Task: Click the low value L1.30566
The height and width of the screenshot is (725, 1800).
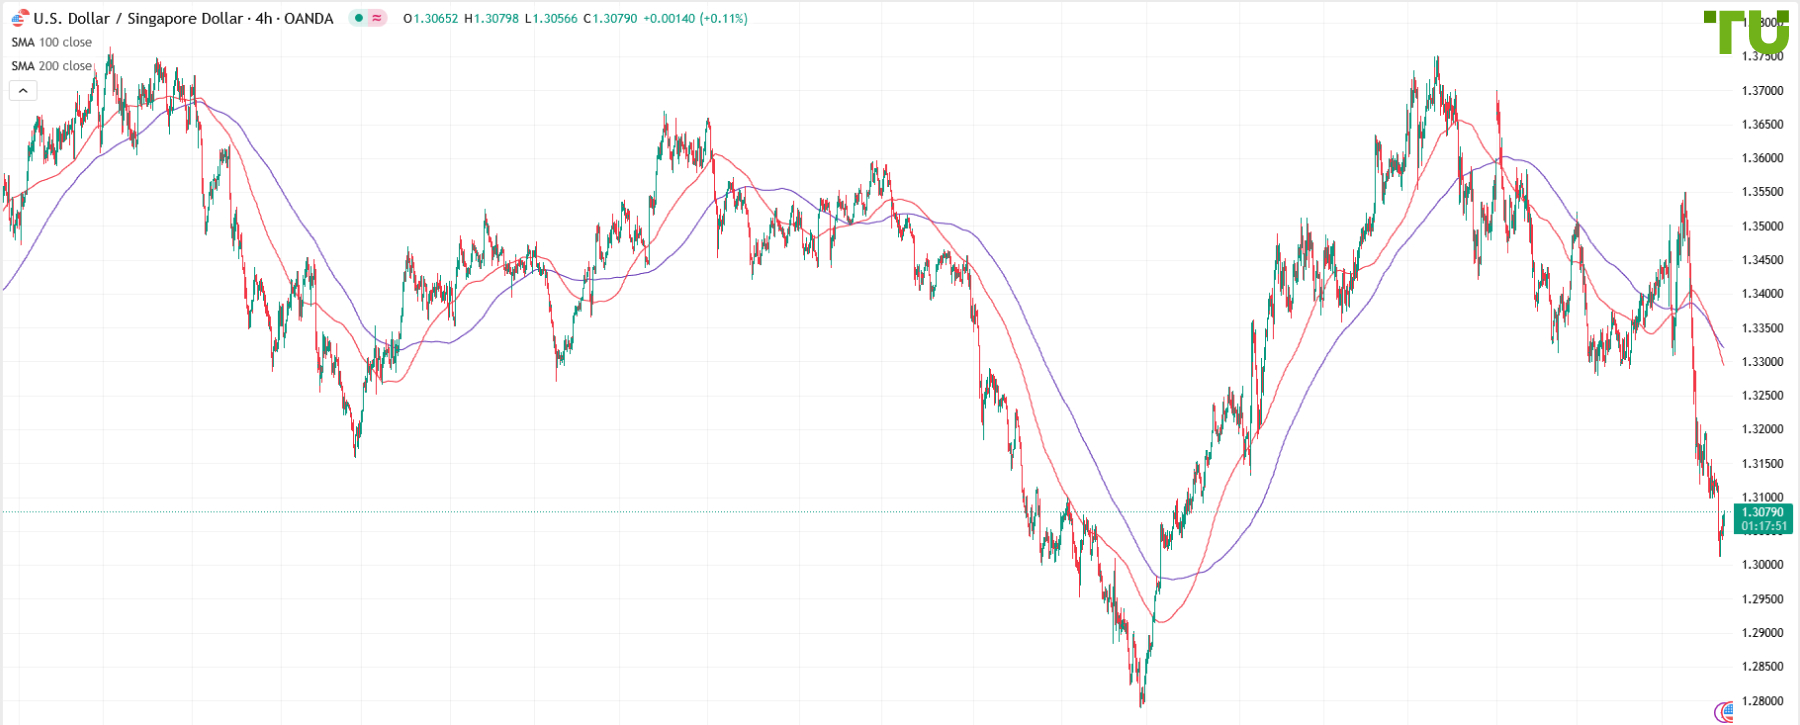Action: point(551,18)
